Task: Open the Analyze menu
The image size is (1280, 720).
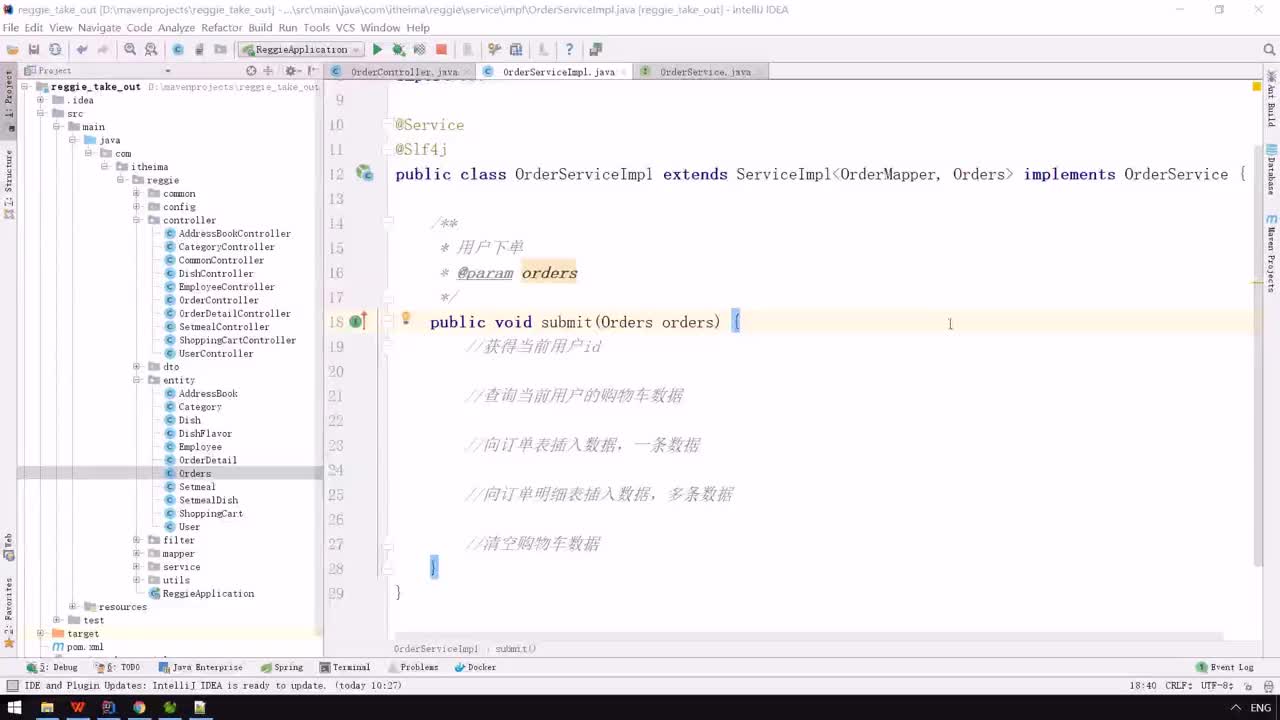Action: (176, 28)
